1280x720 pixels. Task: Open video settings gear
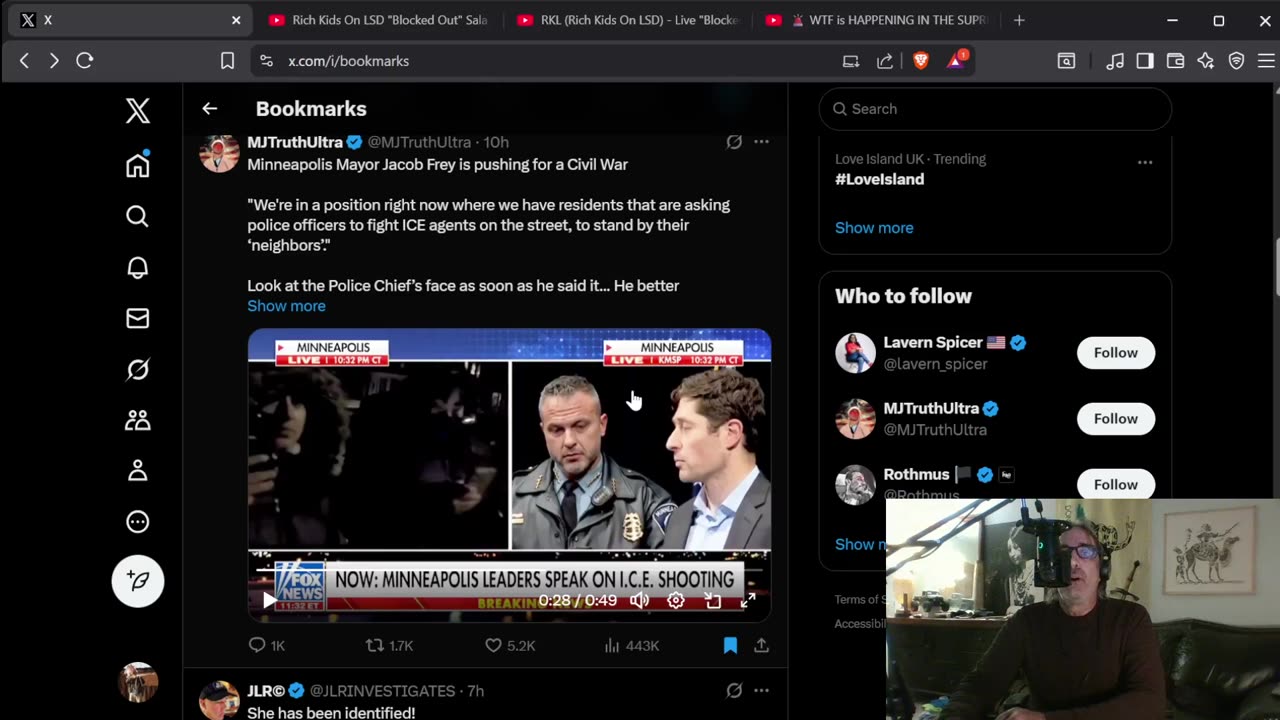click(x=676, y=600)
